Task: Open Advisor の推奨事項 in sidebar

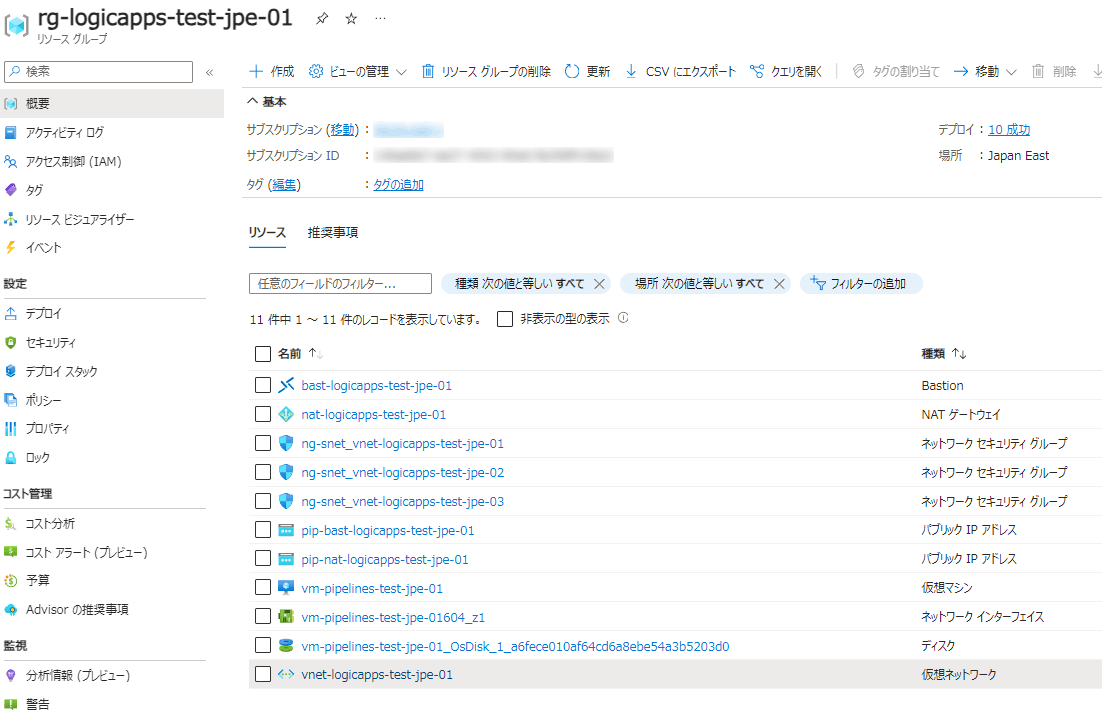Action: coord(77,610)
